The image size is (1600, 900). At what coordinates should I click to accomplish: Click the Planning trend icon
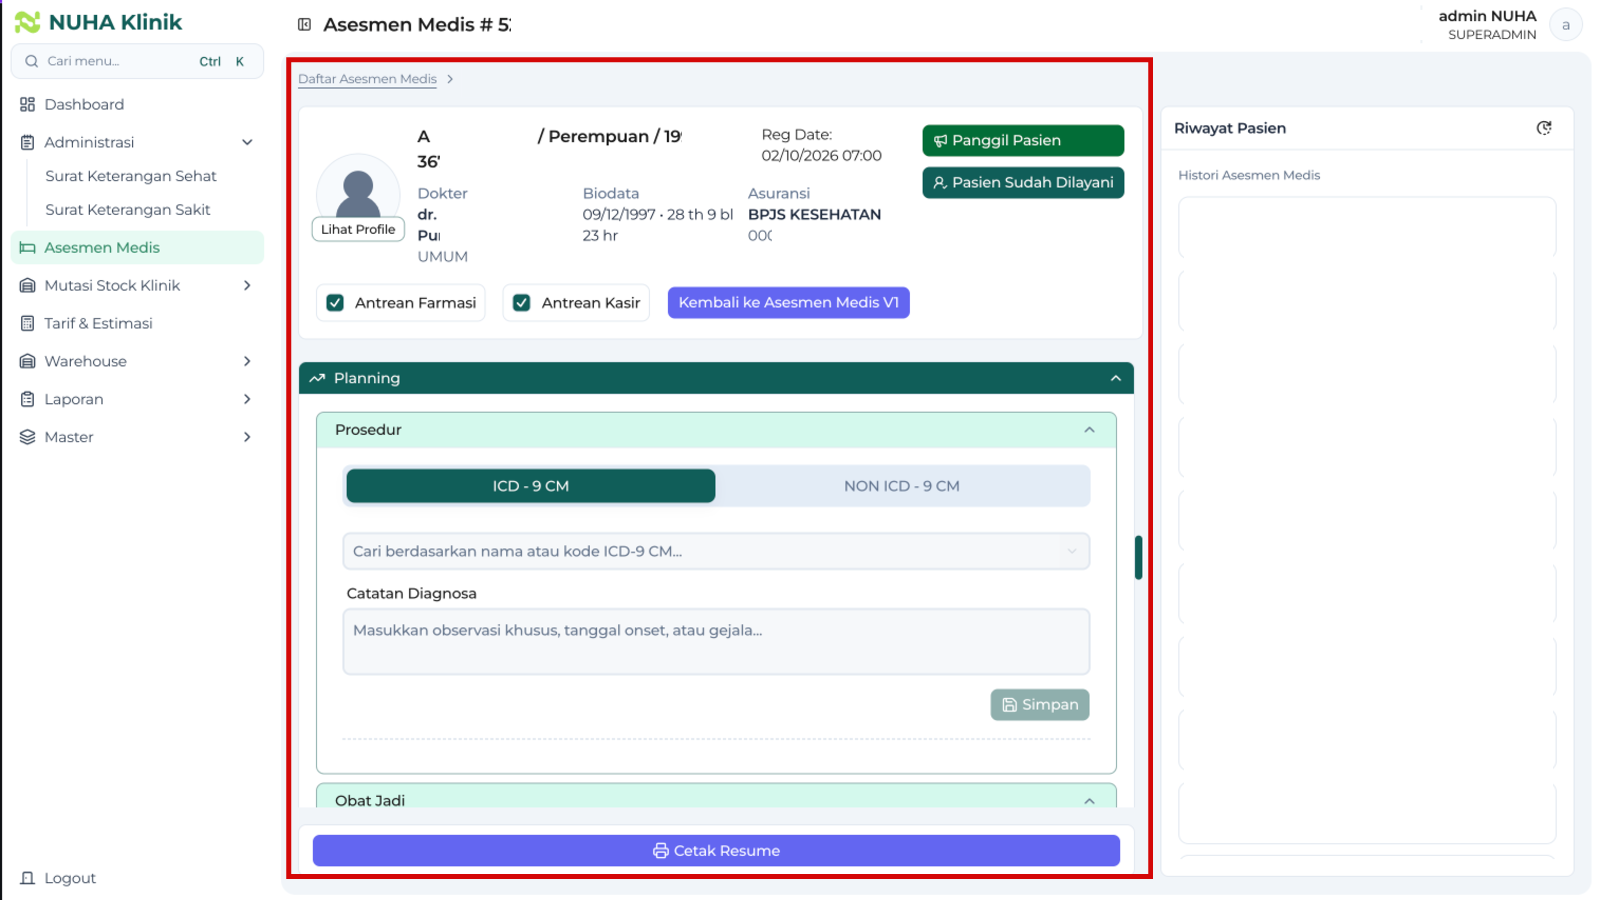317,378
